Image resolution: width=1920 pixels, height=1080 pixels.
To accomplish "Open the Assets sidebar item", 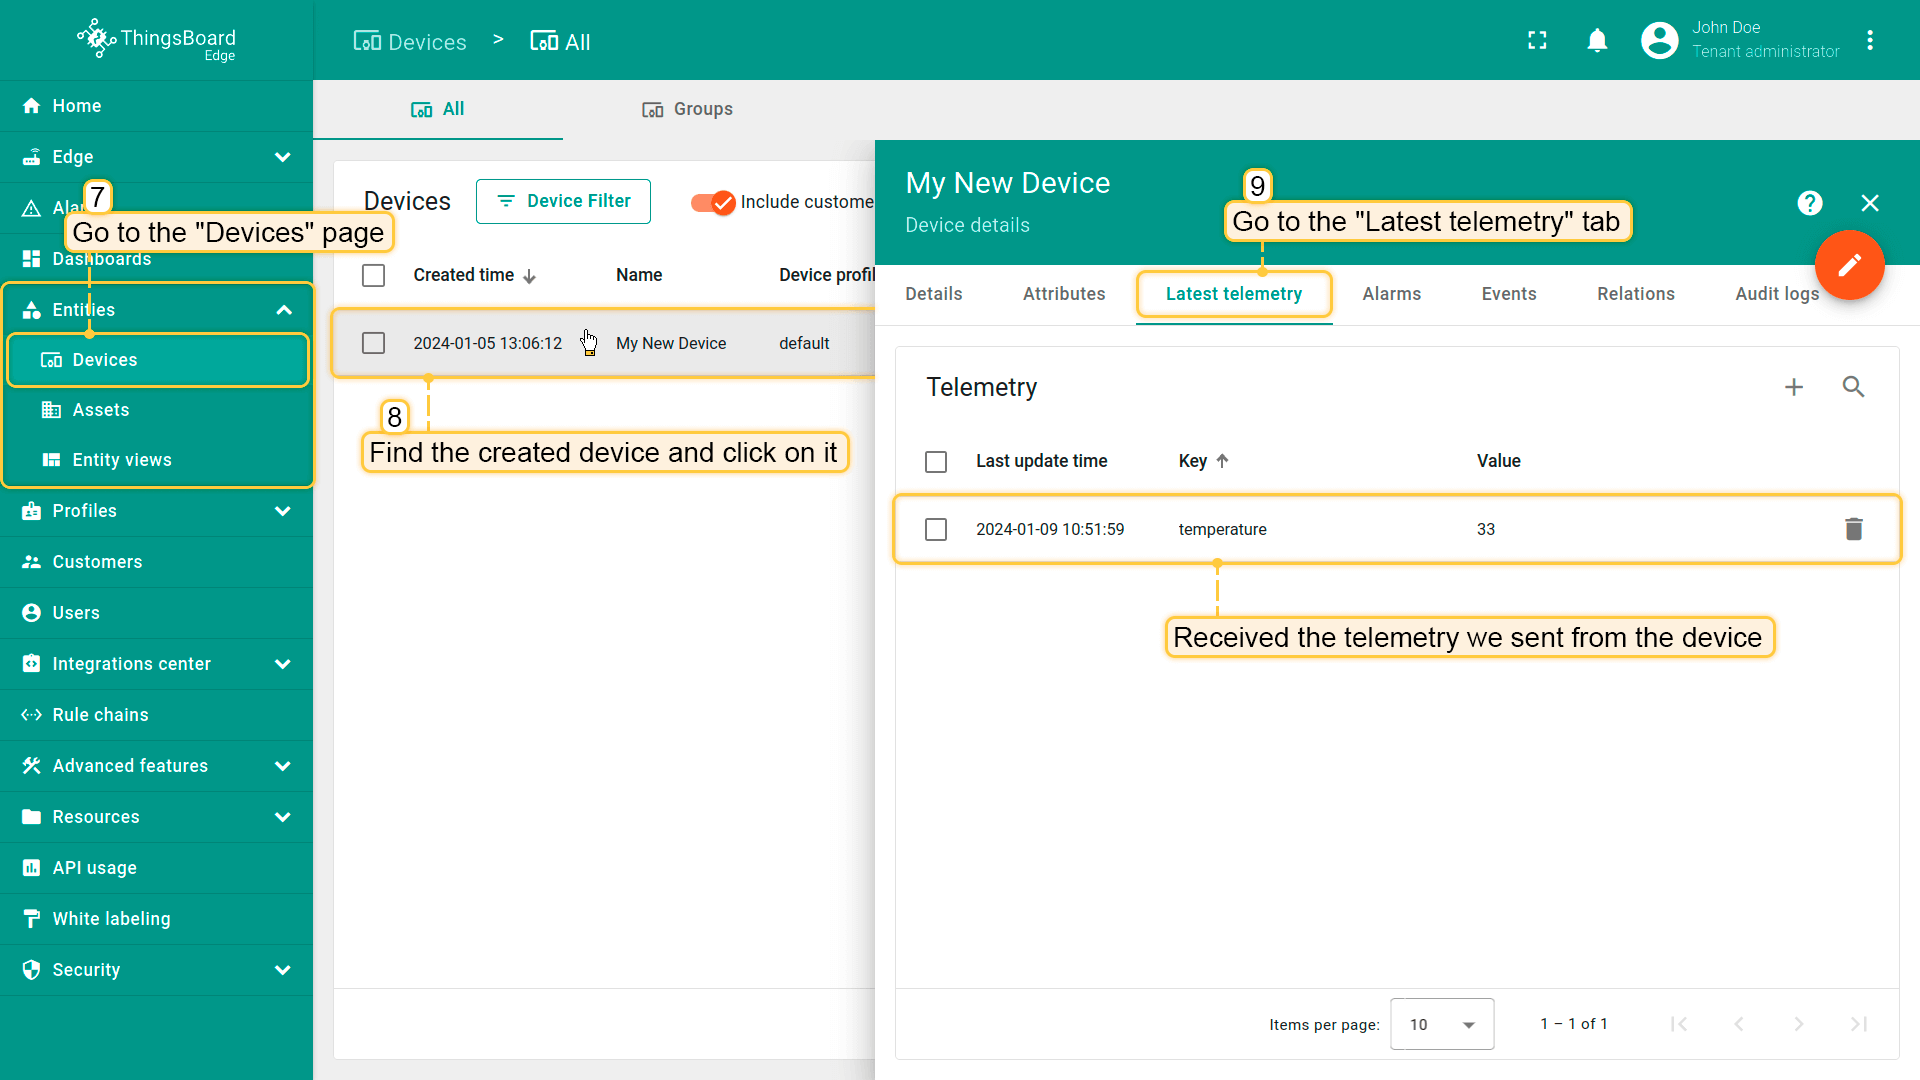I will (100, 410).
